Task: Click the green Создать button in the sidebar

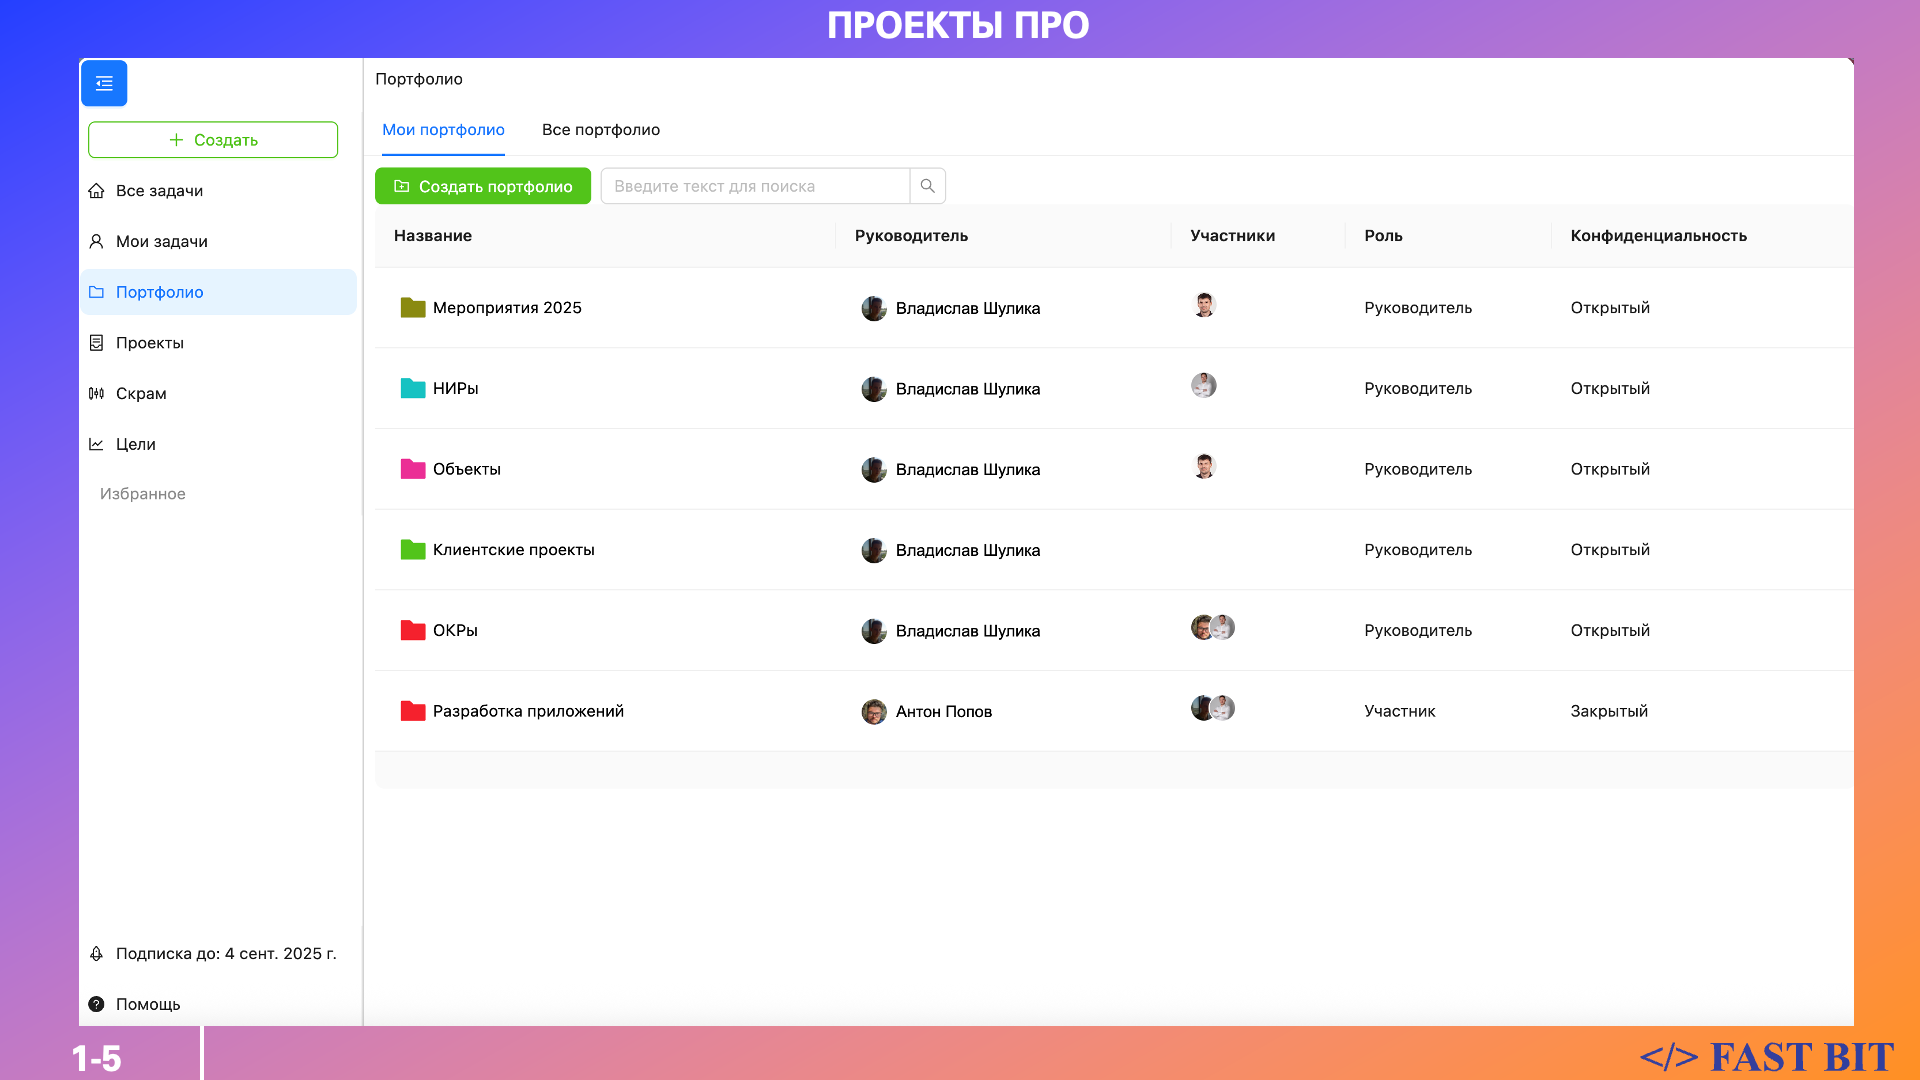Action: [x=213, y=140]
